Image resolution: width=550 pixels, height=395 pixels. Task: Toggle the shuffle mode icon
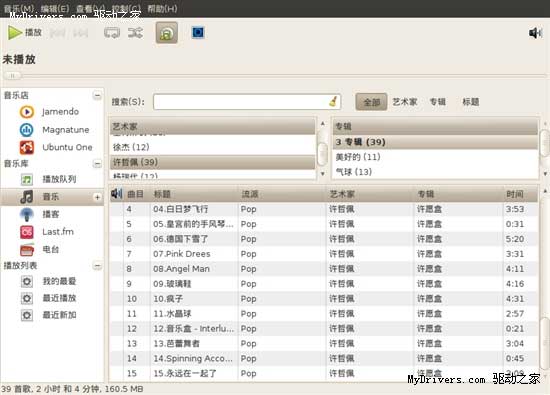(135, 33)
